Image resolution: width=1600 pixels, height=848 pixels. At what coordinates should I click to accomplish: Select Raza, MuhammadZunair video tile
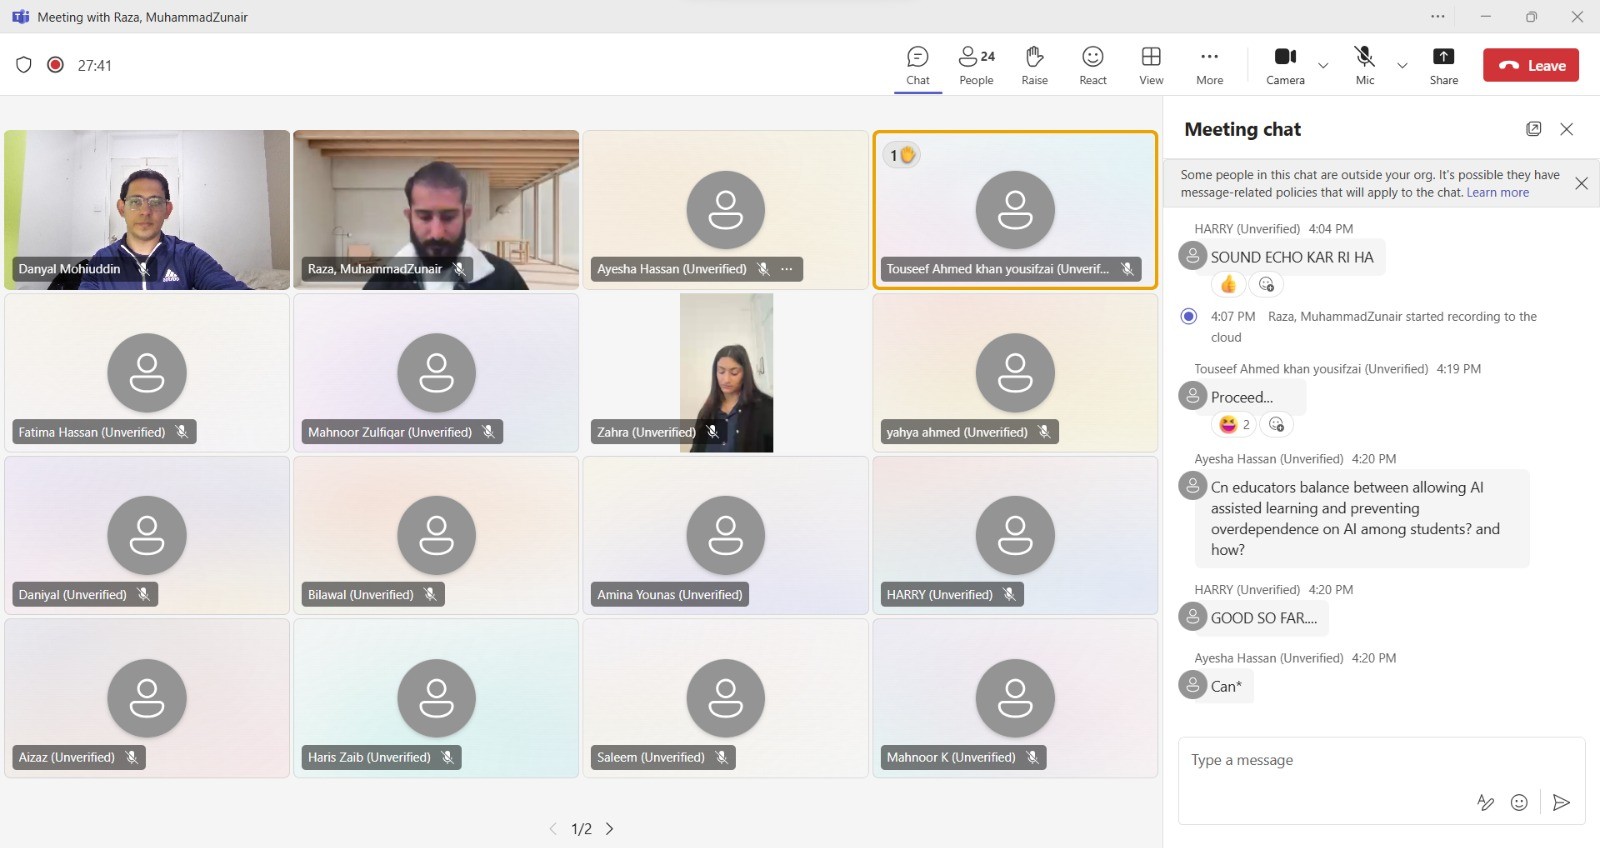[x=436, y=210]
